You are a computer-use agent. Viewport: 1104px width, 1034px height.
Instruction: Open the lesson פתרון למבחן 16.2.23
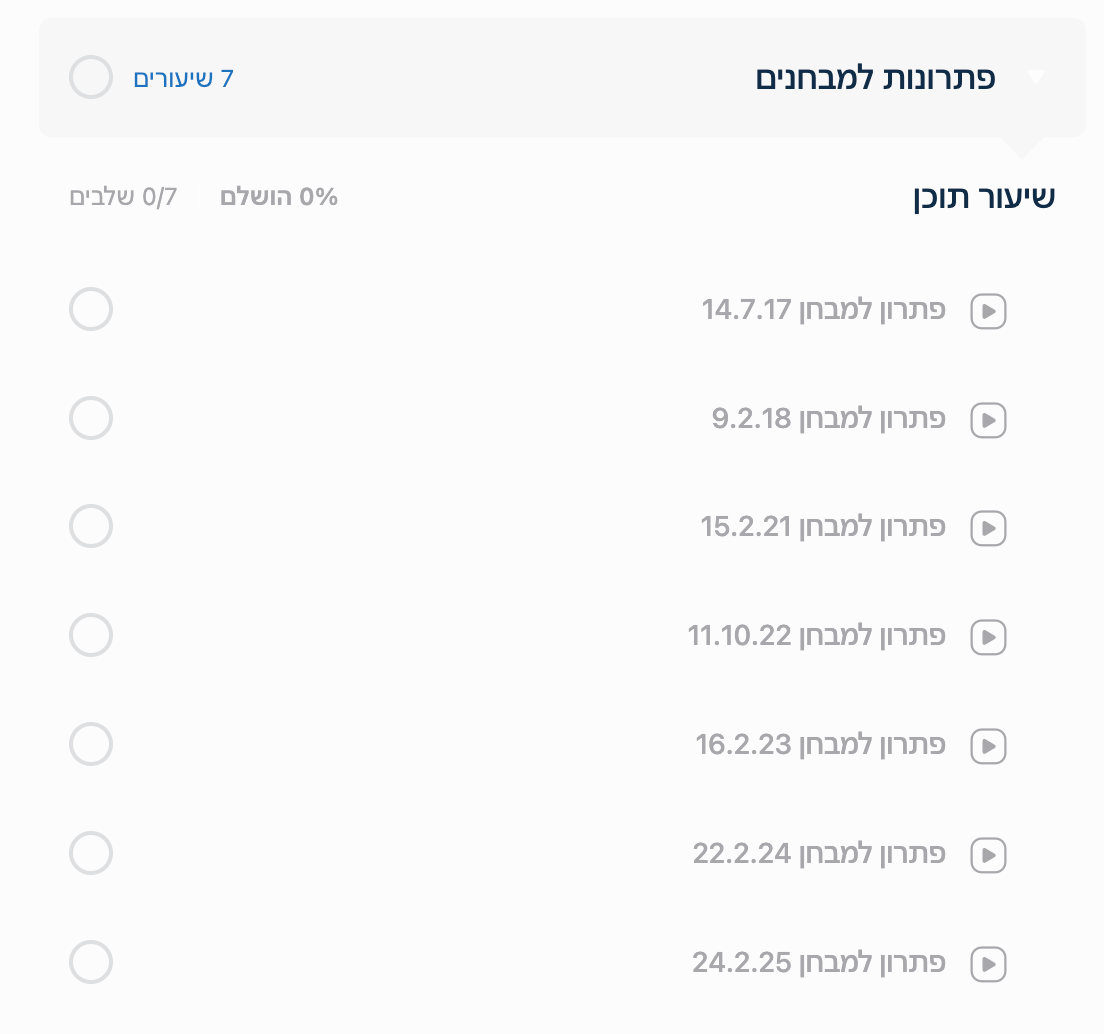pos(820,745)
